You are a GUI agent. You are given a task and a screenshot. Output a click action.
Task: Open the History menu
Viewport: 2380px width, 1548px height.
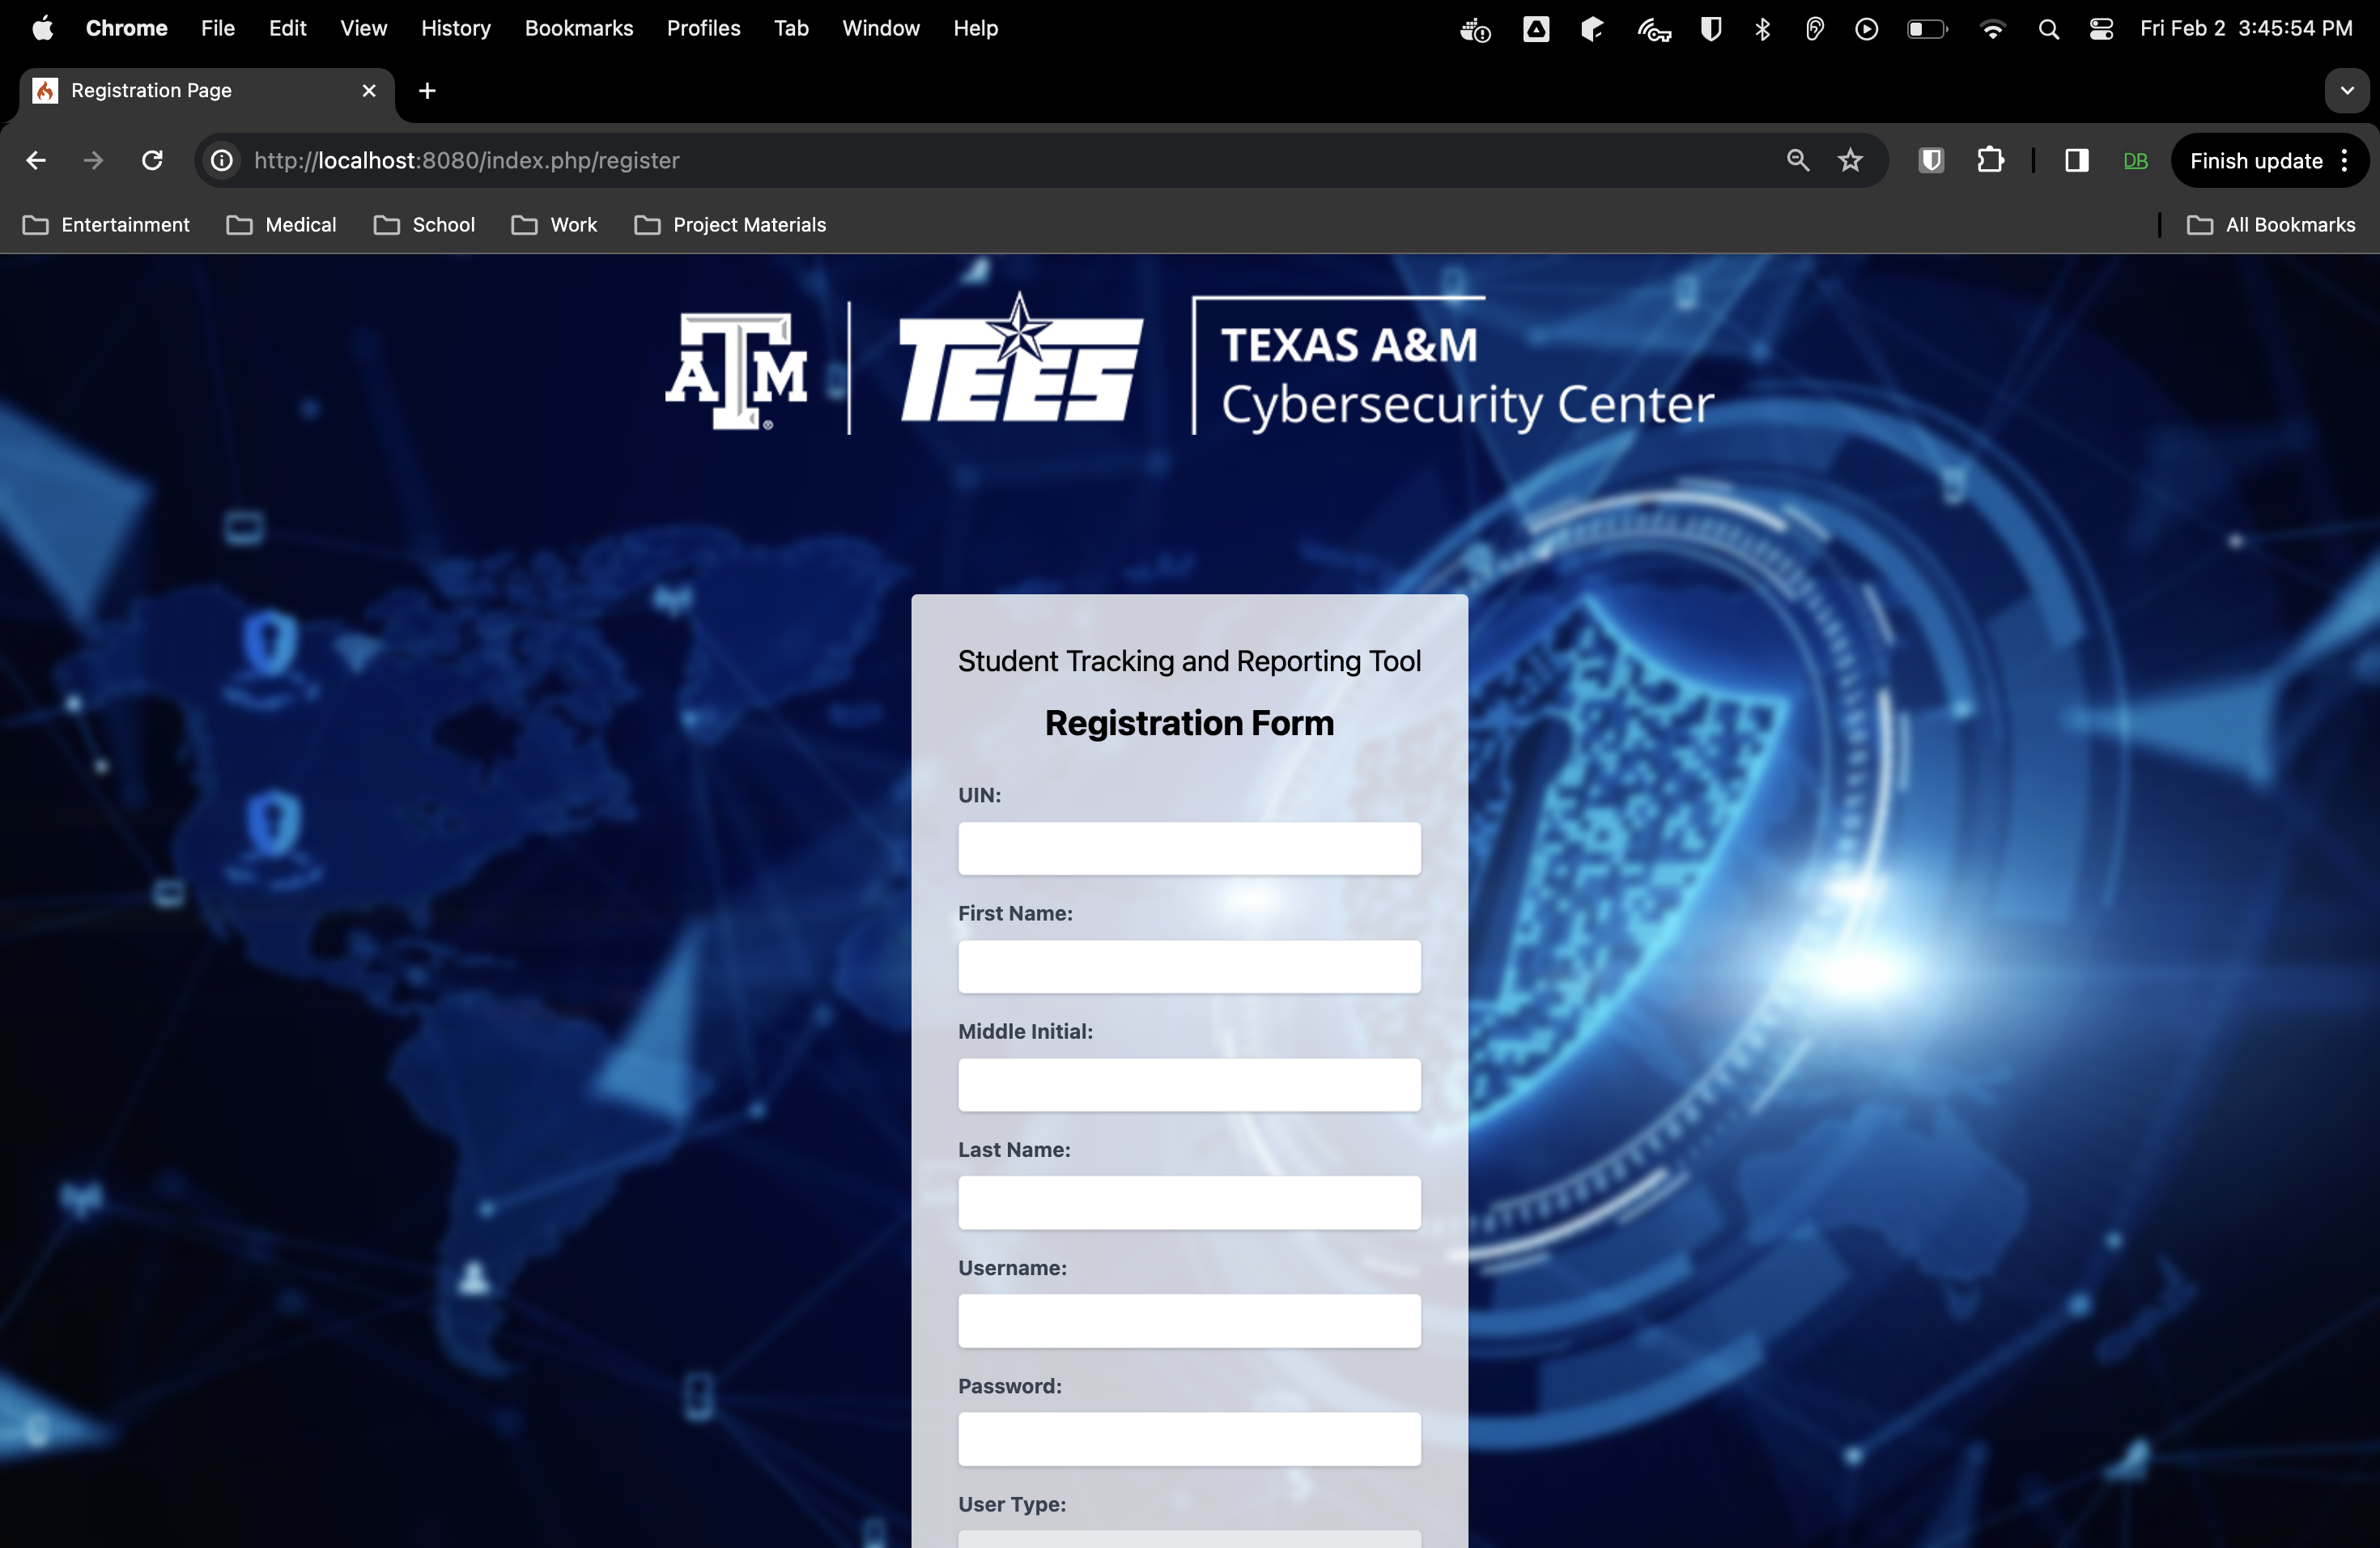point(455,29)
